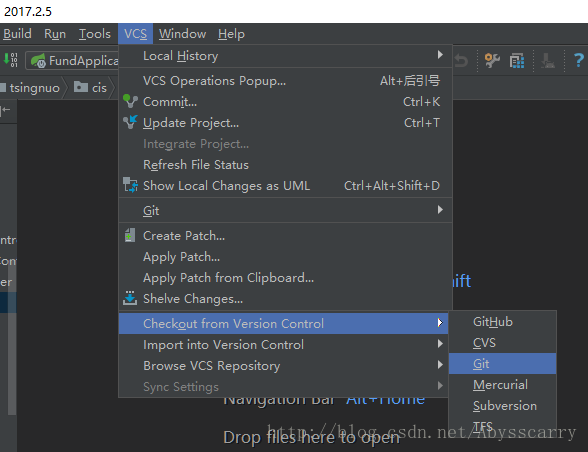Click the undo arrow toolbar icon

(461, 60)
